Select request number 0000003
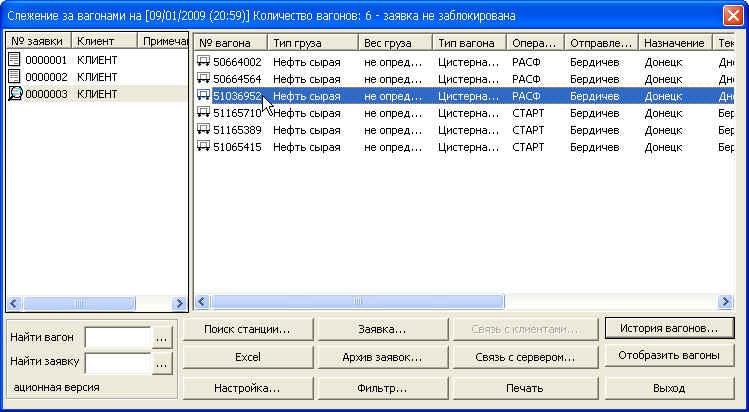Image resolution: width=749 pixels, height=412 pixels. tap(46, 94)
